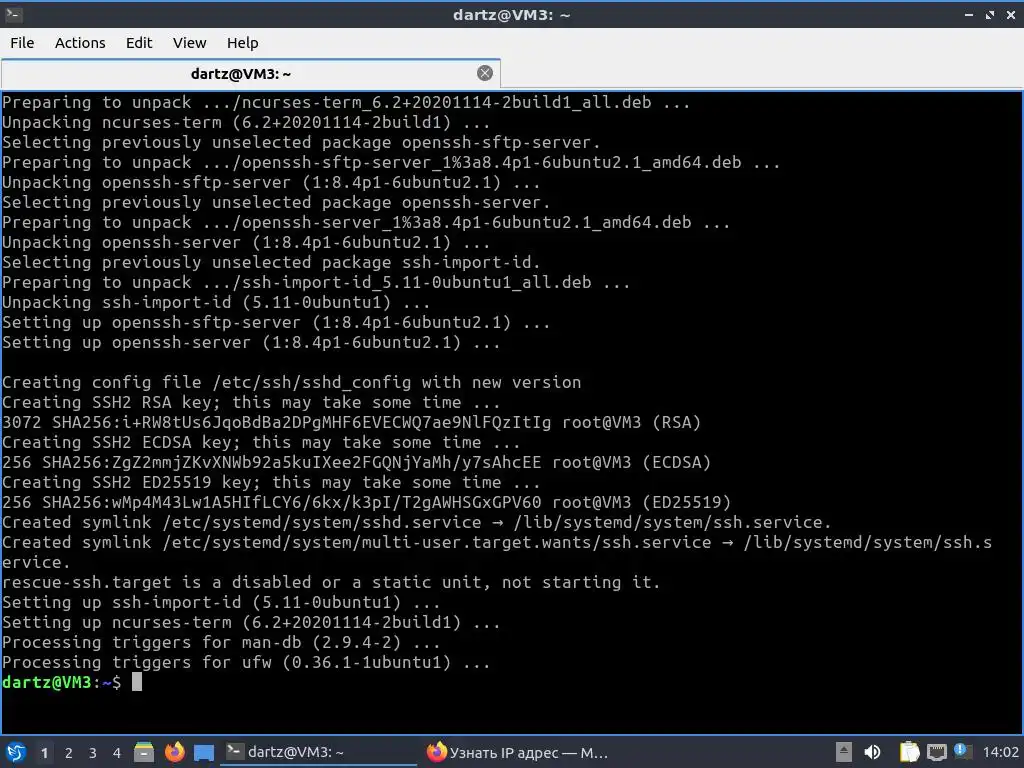Viewport: 1024px width, 768px height.
Task: Click 'Setting up openssh-sftp-server' line
Action: (x=276, y=323)
